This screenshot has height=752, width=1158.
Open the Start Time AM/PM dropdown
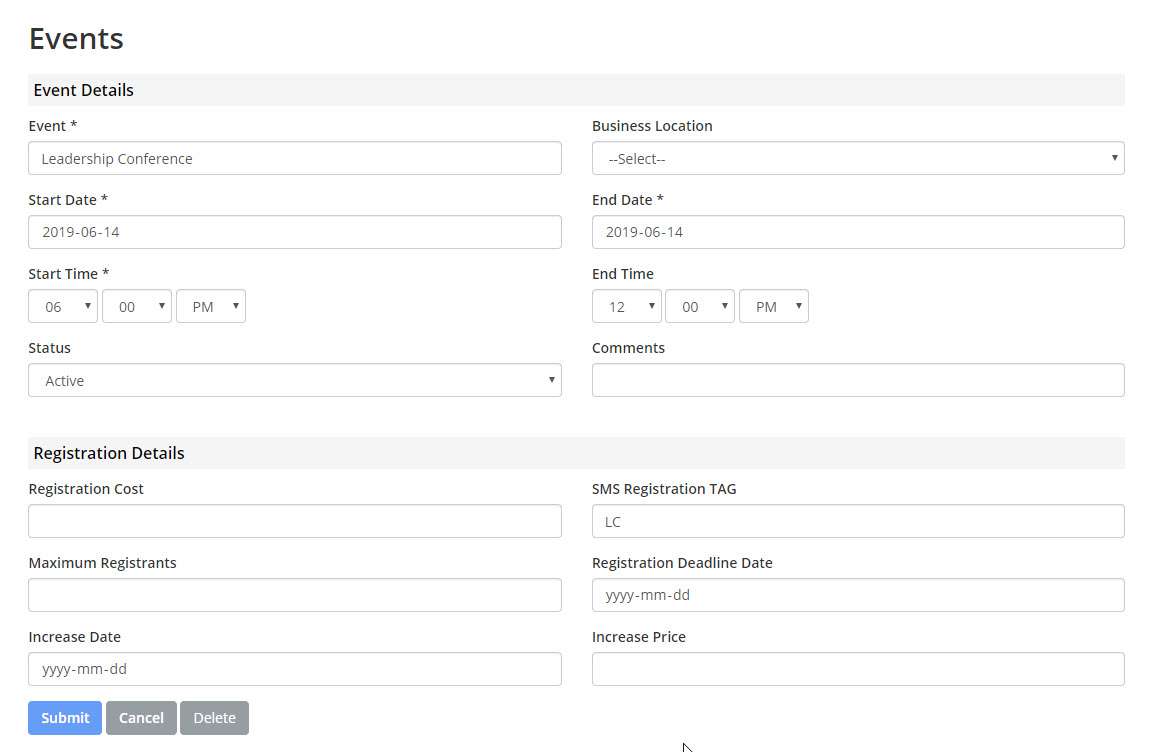click(x=210, y=306)
